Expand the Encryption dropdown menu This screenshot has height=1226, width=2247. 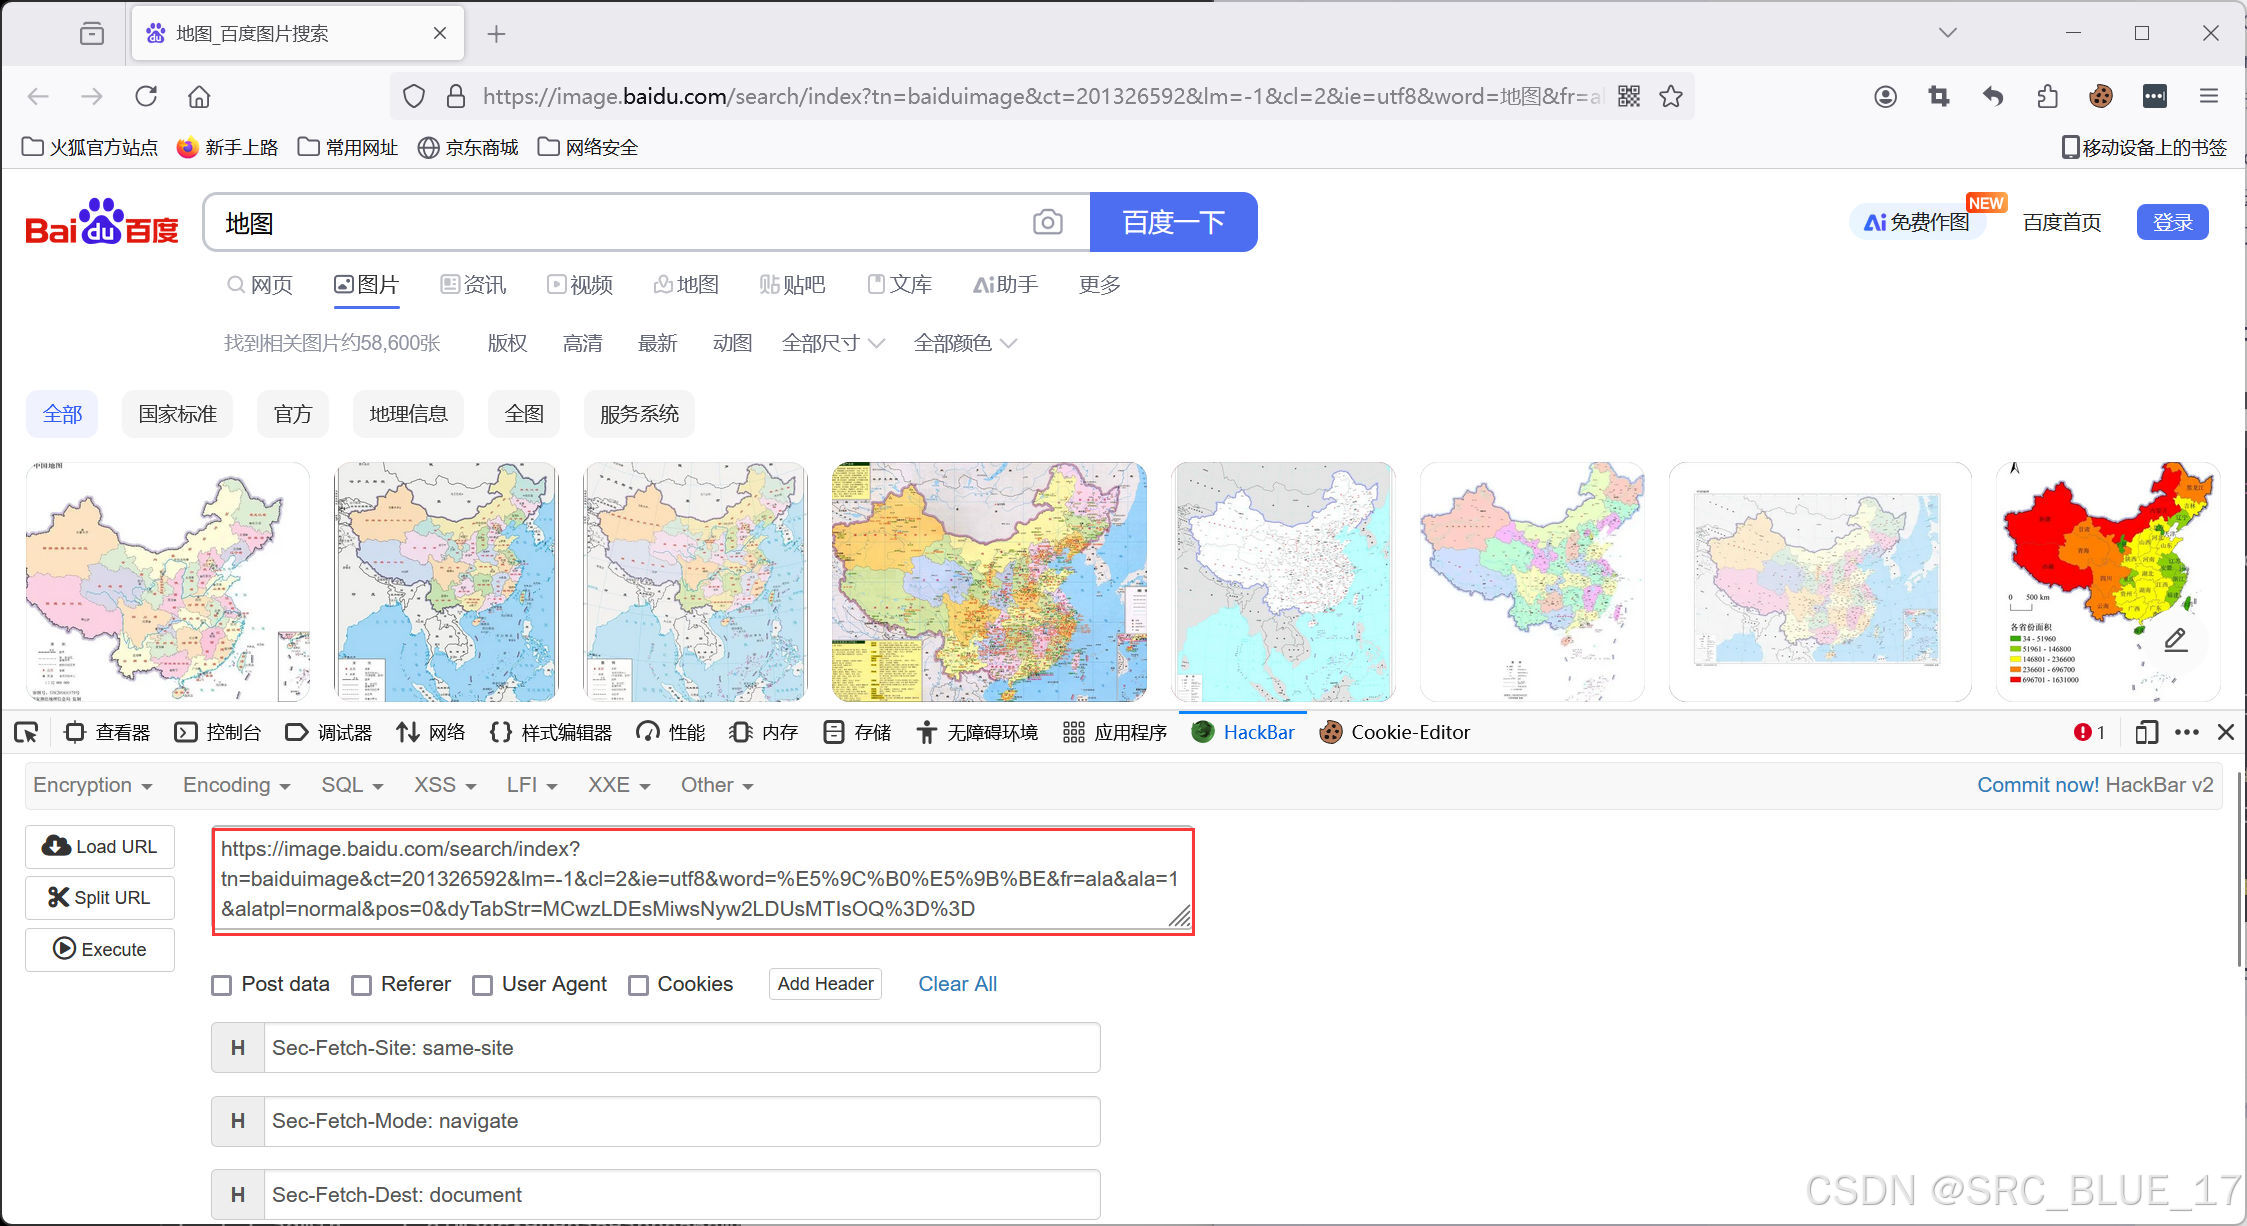[92, 785]
